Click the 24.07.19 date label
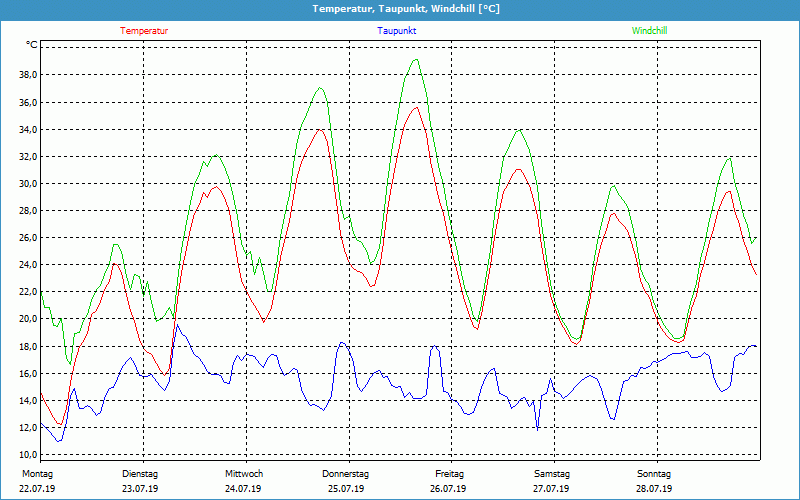Viewport: 800px width, 500px height. [243, 489]
